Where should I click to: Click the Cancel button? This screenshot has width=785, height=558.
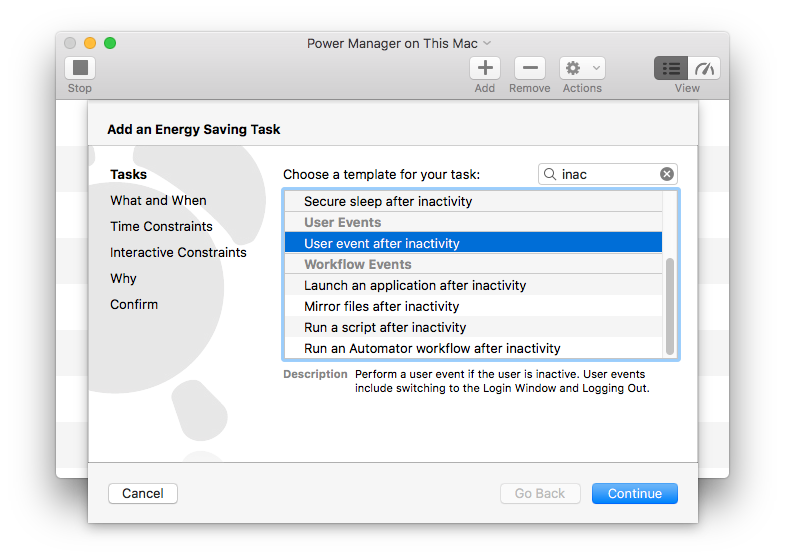point(143,493)
